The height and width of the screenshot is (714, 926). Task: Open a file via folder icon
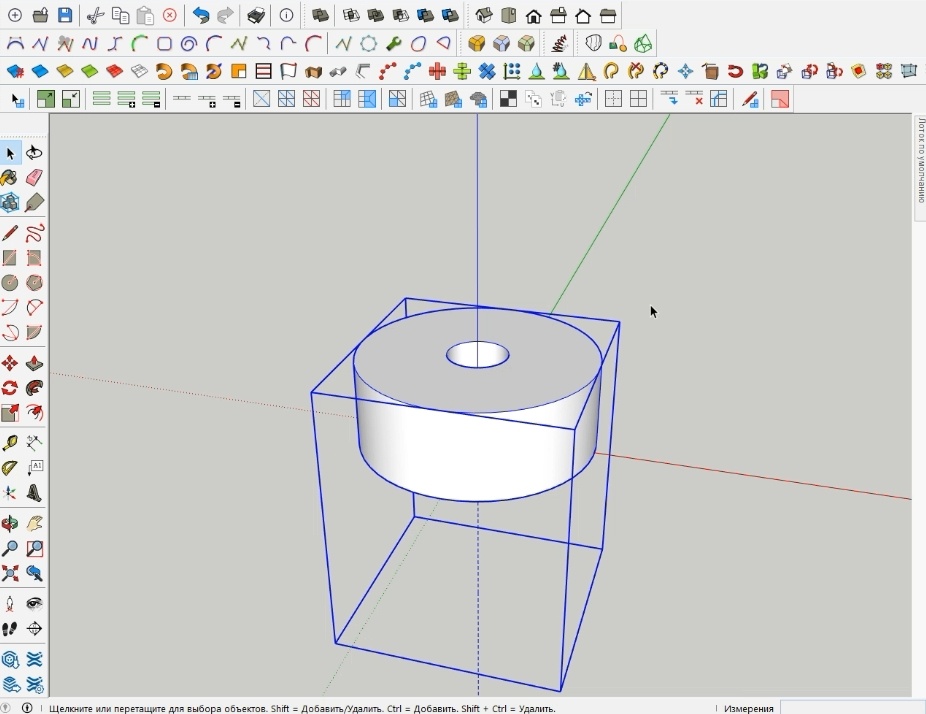tap(40, 15)
